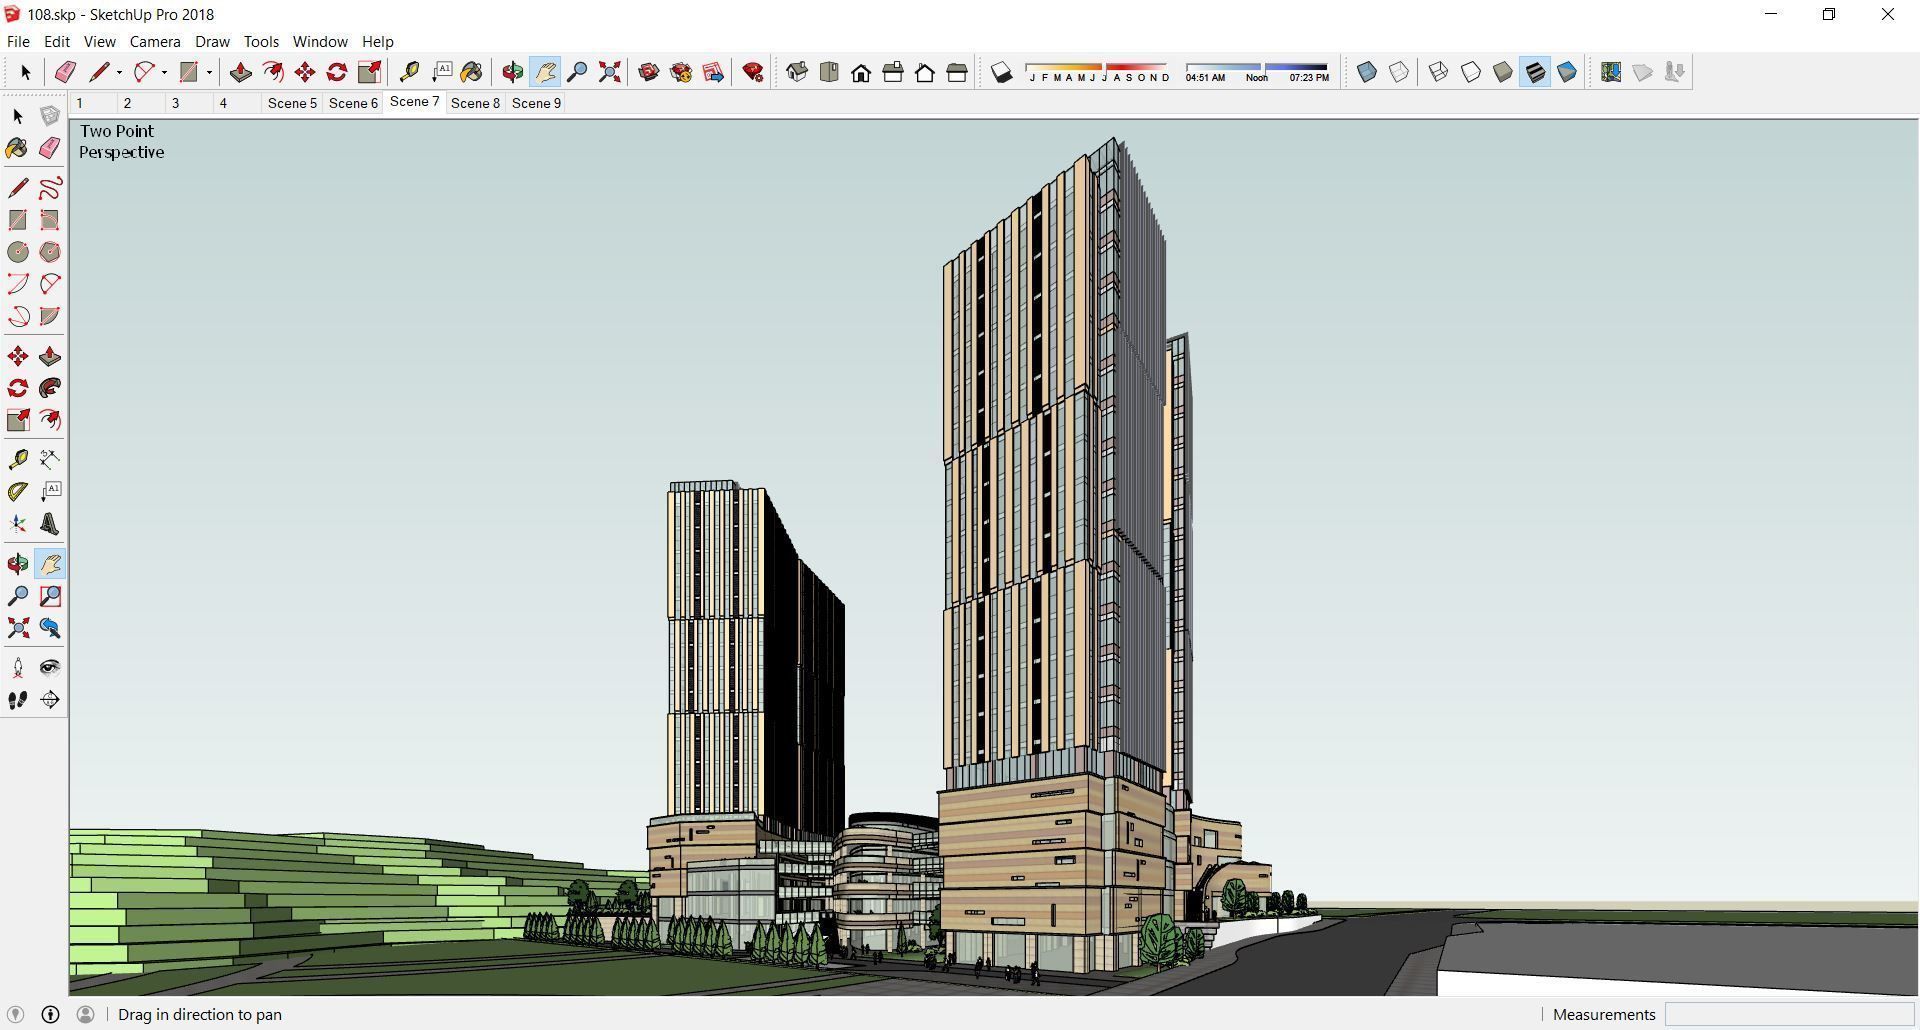
Task: Click the Measurements input box
Action: tap(1788, 1014)
